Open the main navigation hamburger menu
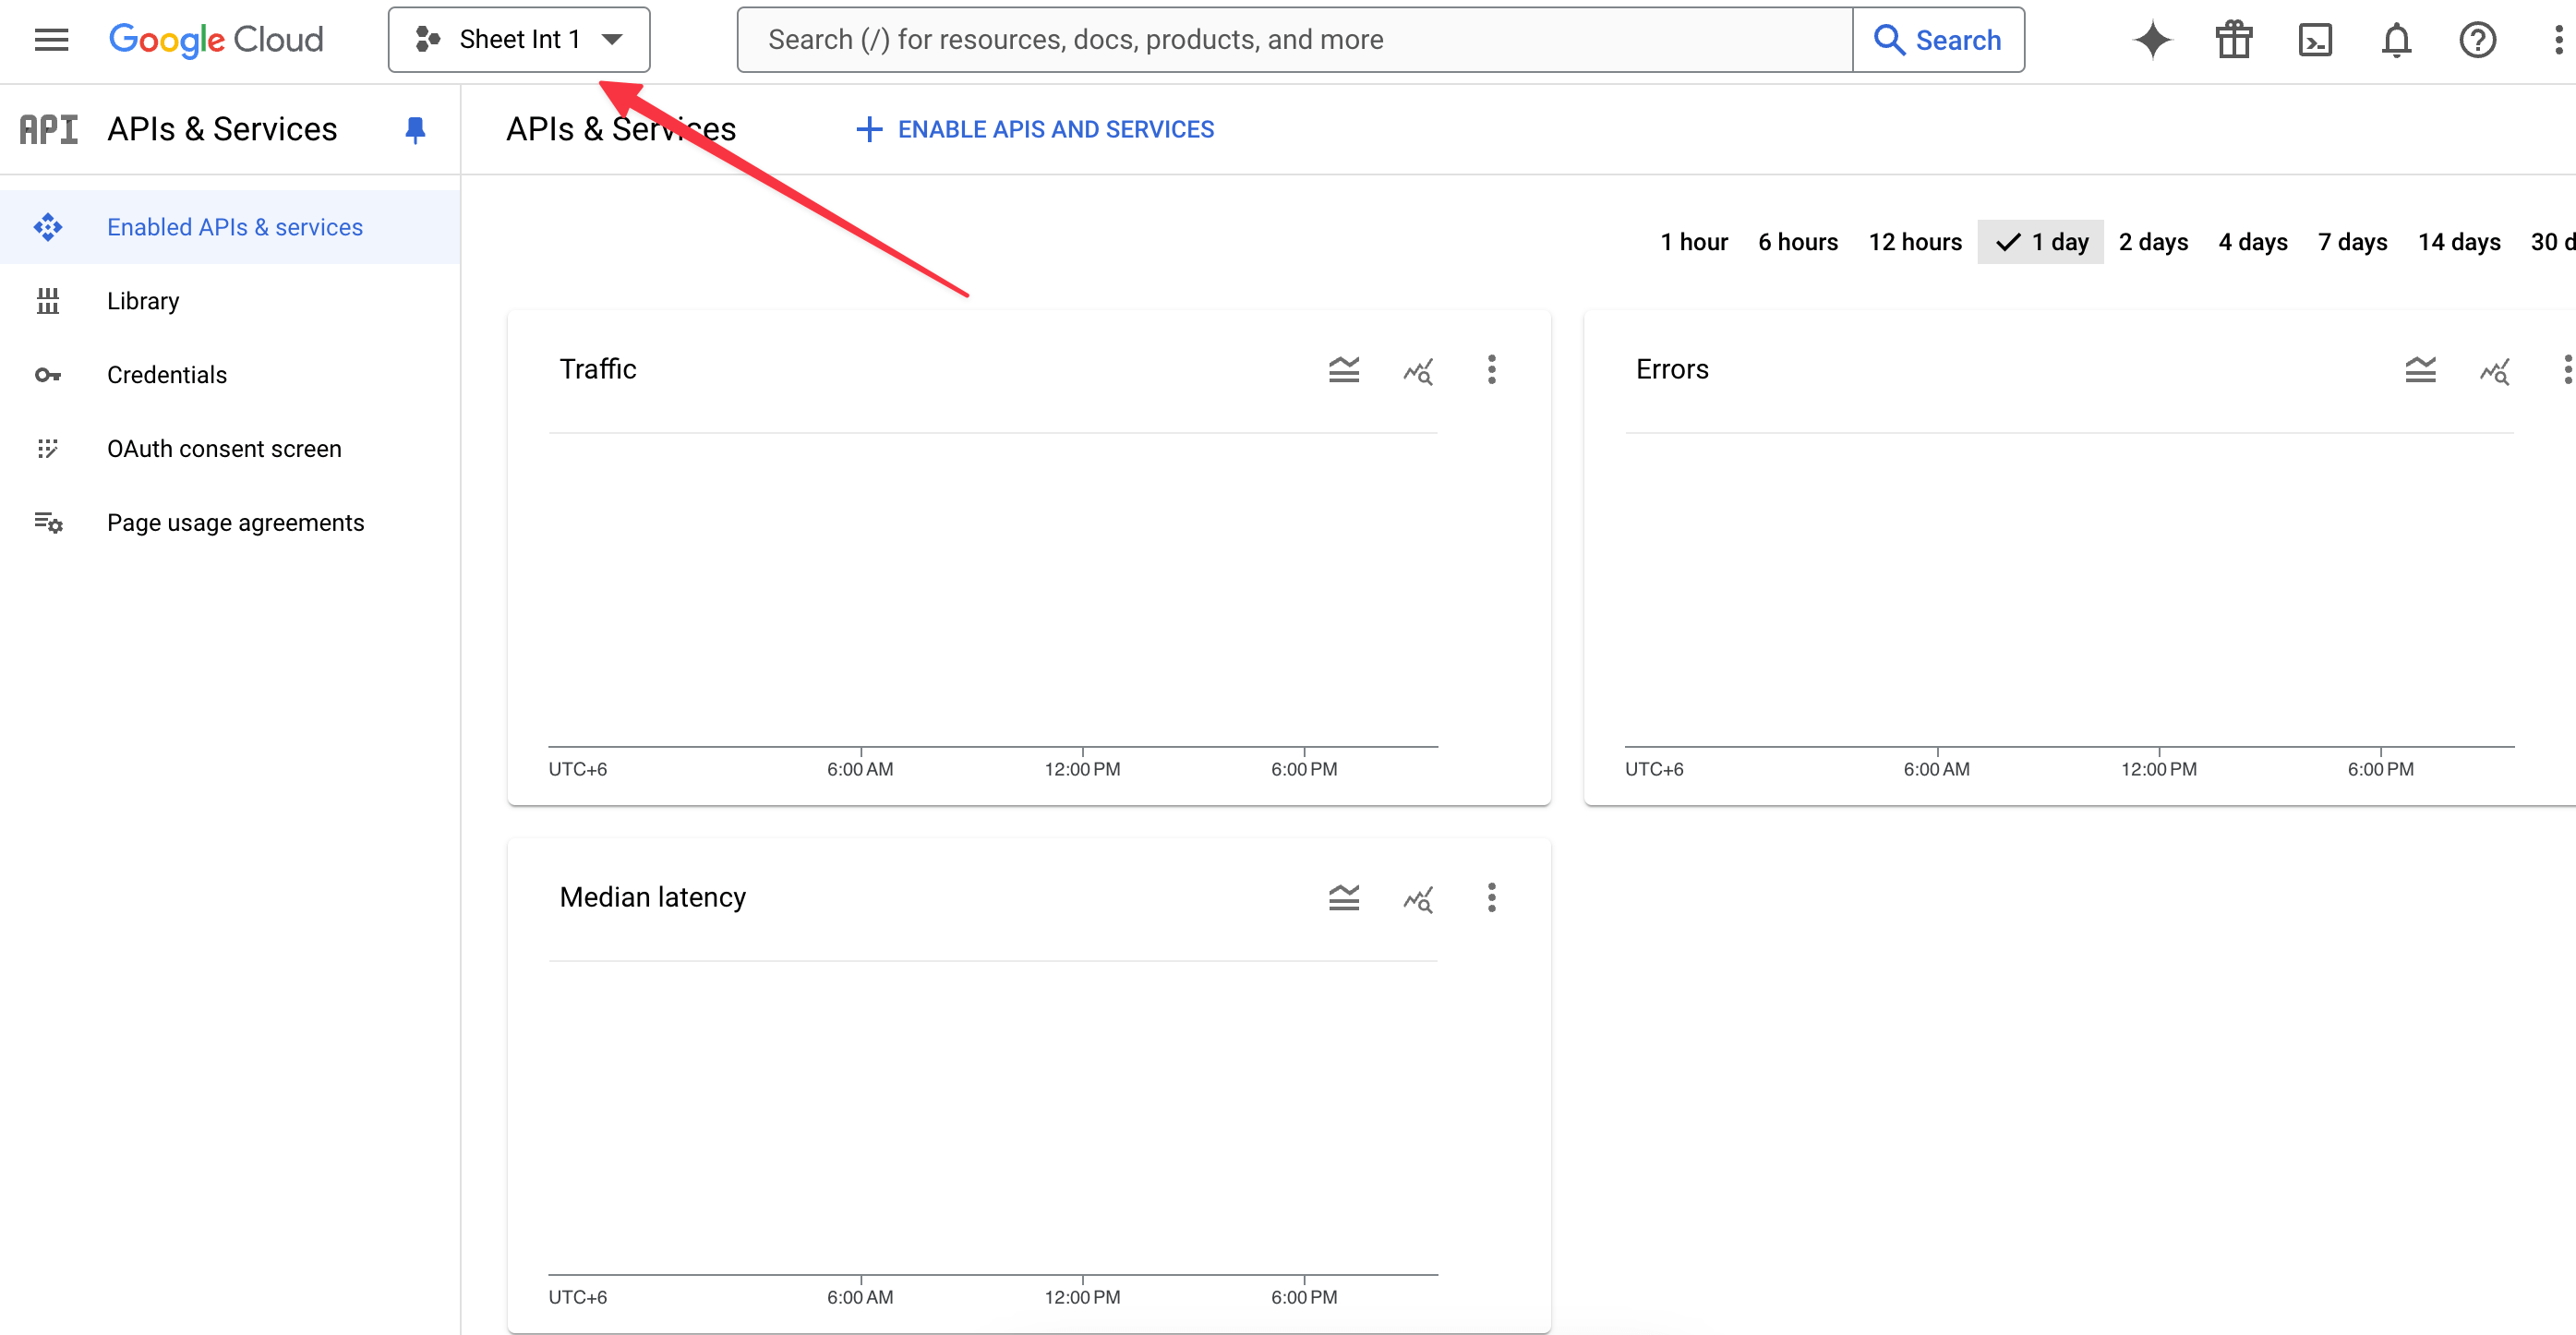 point(51,40)
